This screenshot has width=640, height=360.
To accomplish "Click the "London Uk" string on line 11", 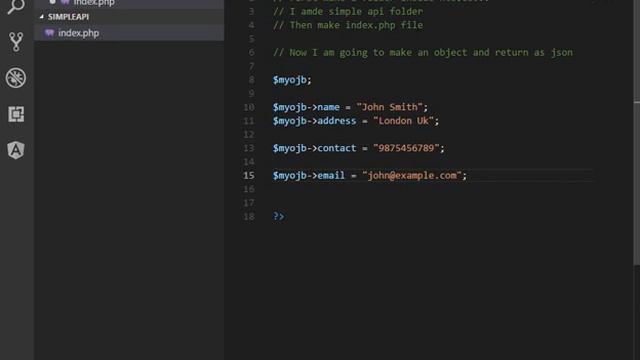I will (403, 121).
